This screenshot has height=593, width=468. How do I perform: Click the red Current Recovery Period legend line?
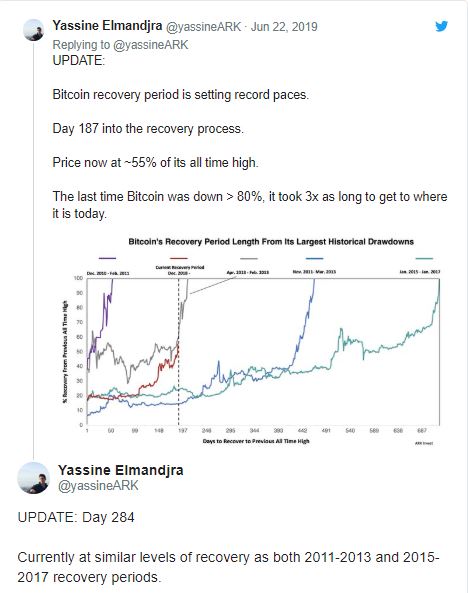(x=179, y=258)
